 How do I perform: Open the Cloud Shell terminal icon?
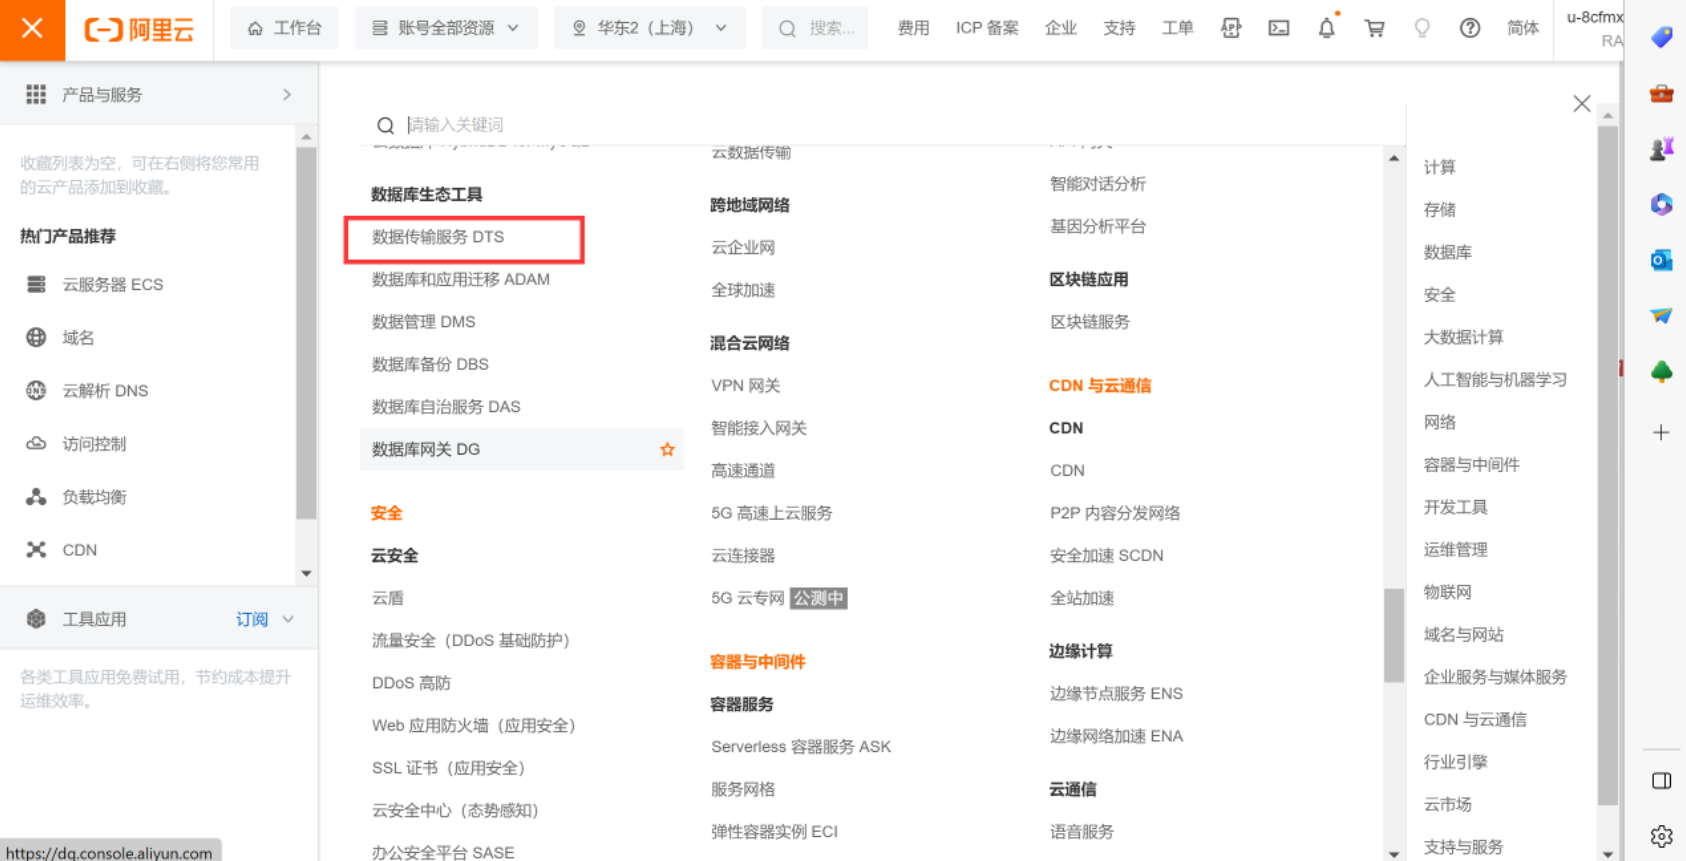[x=1279, y=28]
